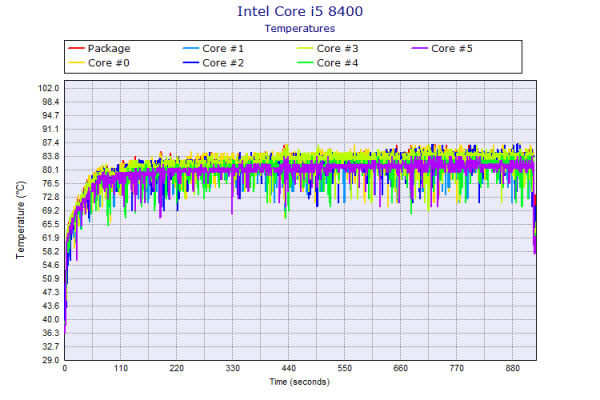Click the 110 x-axis tick label
The image size is (600, 400).
coord(121,368)
